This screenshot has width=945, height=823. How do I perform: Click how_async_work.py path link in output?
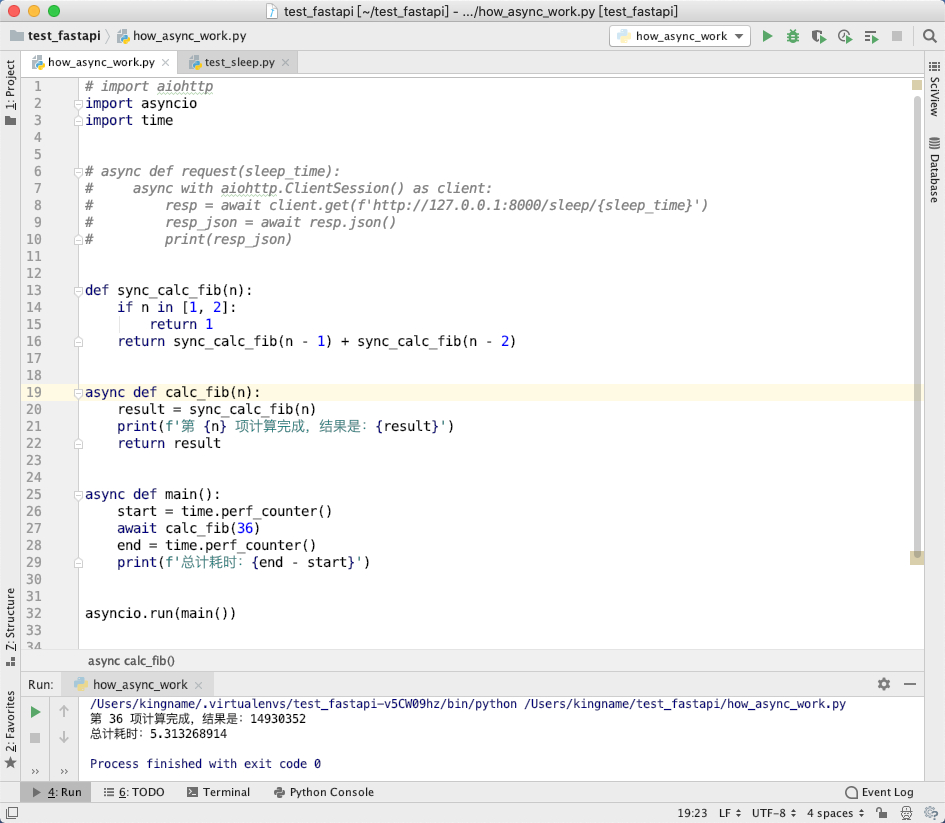pyautogui.click(x=685, y=704)
